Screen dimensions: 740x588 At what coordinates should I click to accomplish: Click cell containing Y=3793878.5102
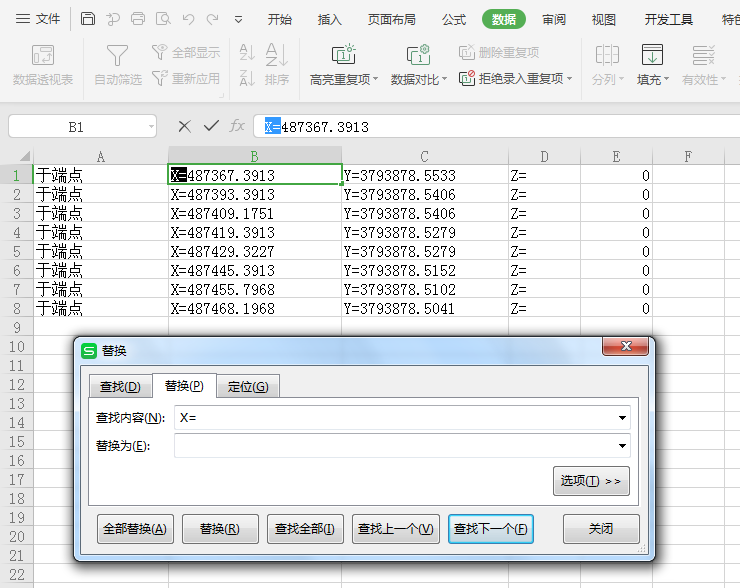tap(425, 289)
